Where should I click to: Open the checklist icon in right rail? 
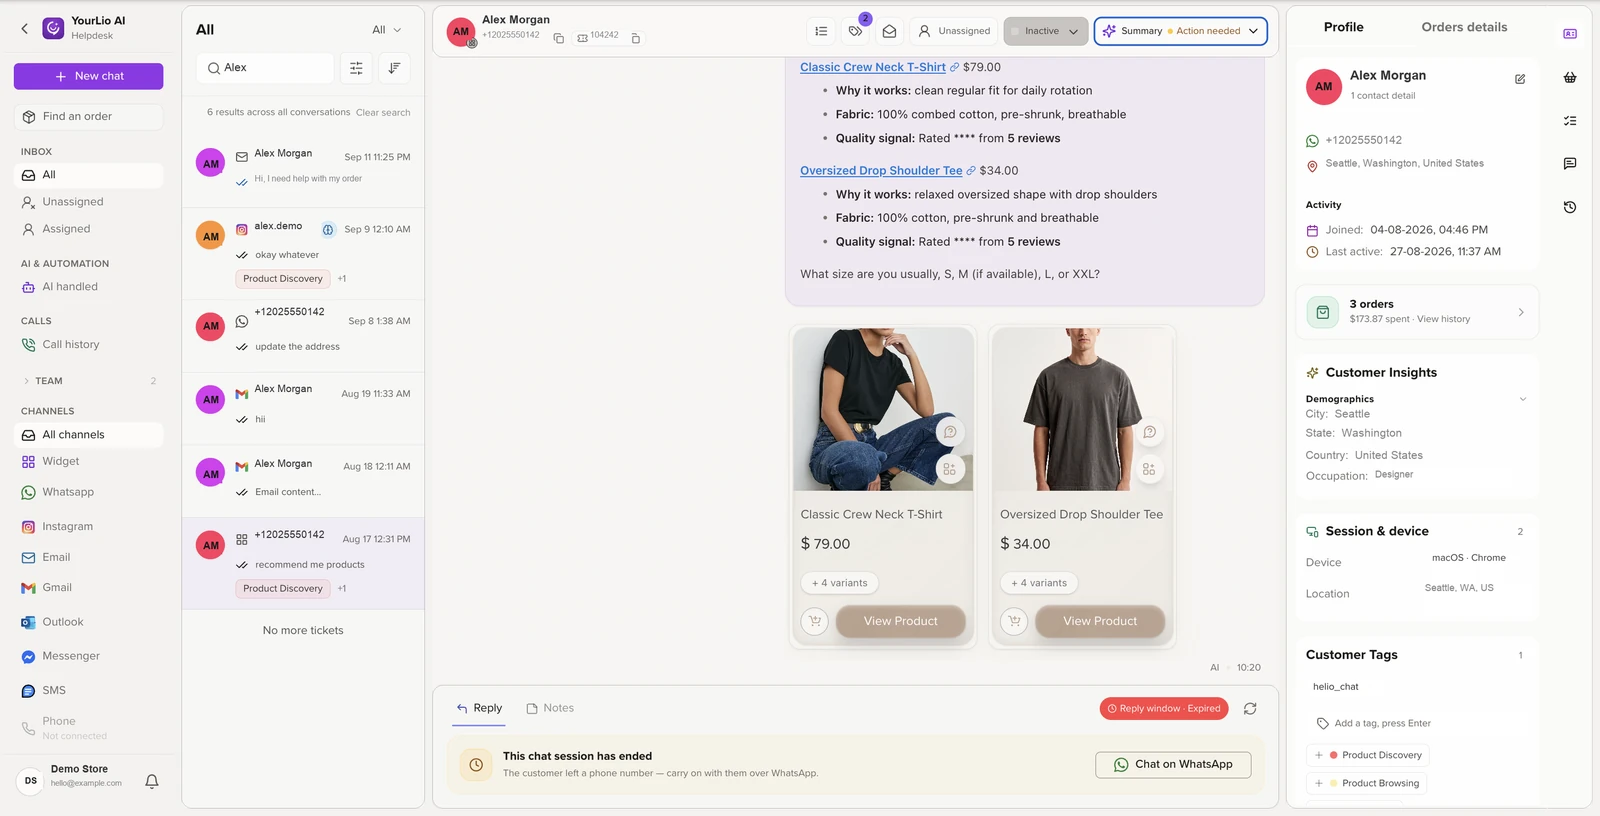(x=1570, y=120)
